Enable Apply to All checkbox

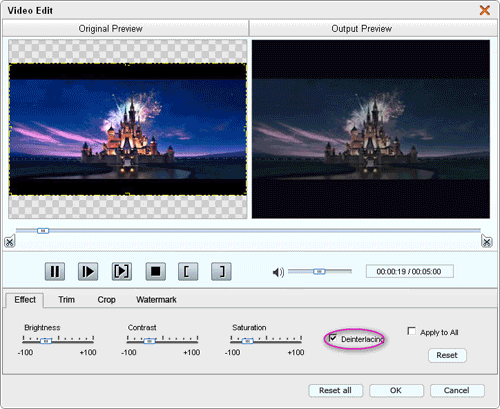click(x=412, y=331)
